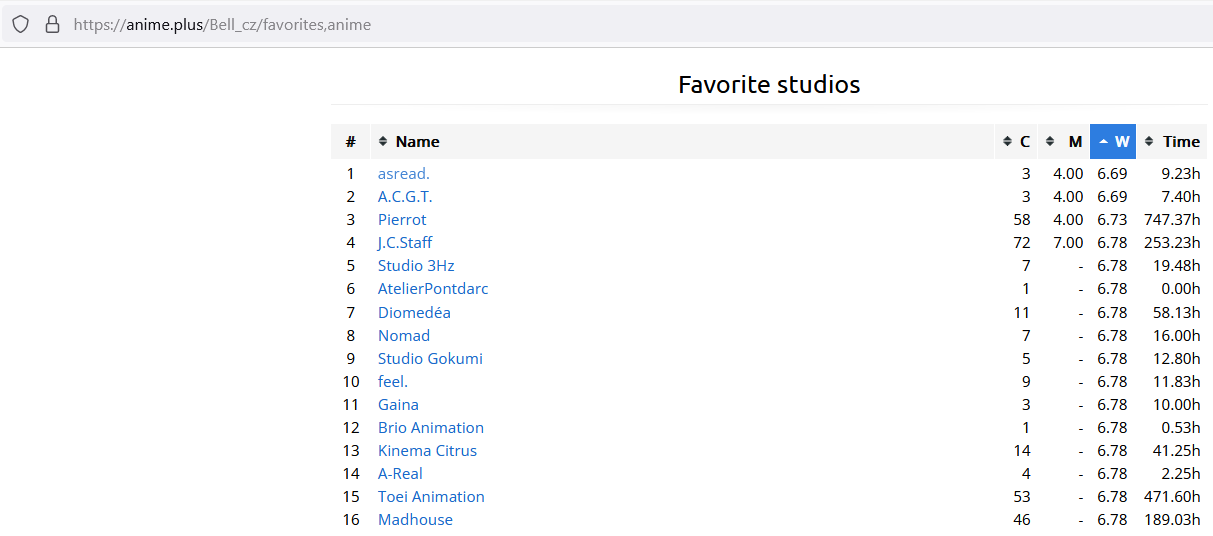Click the Studio 3Hz link
Image resolution: width=1213 pixels, height=536 pixels.
[416, 266]
